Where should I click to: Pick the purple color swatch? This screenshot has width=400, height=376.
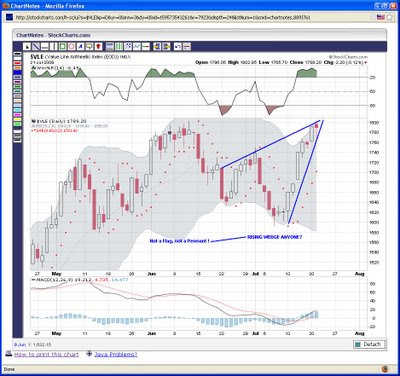click(x=18, y=82)
